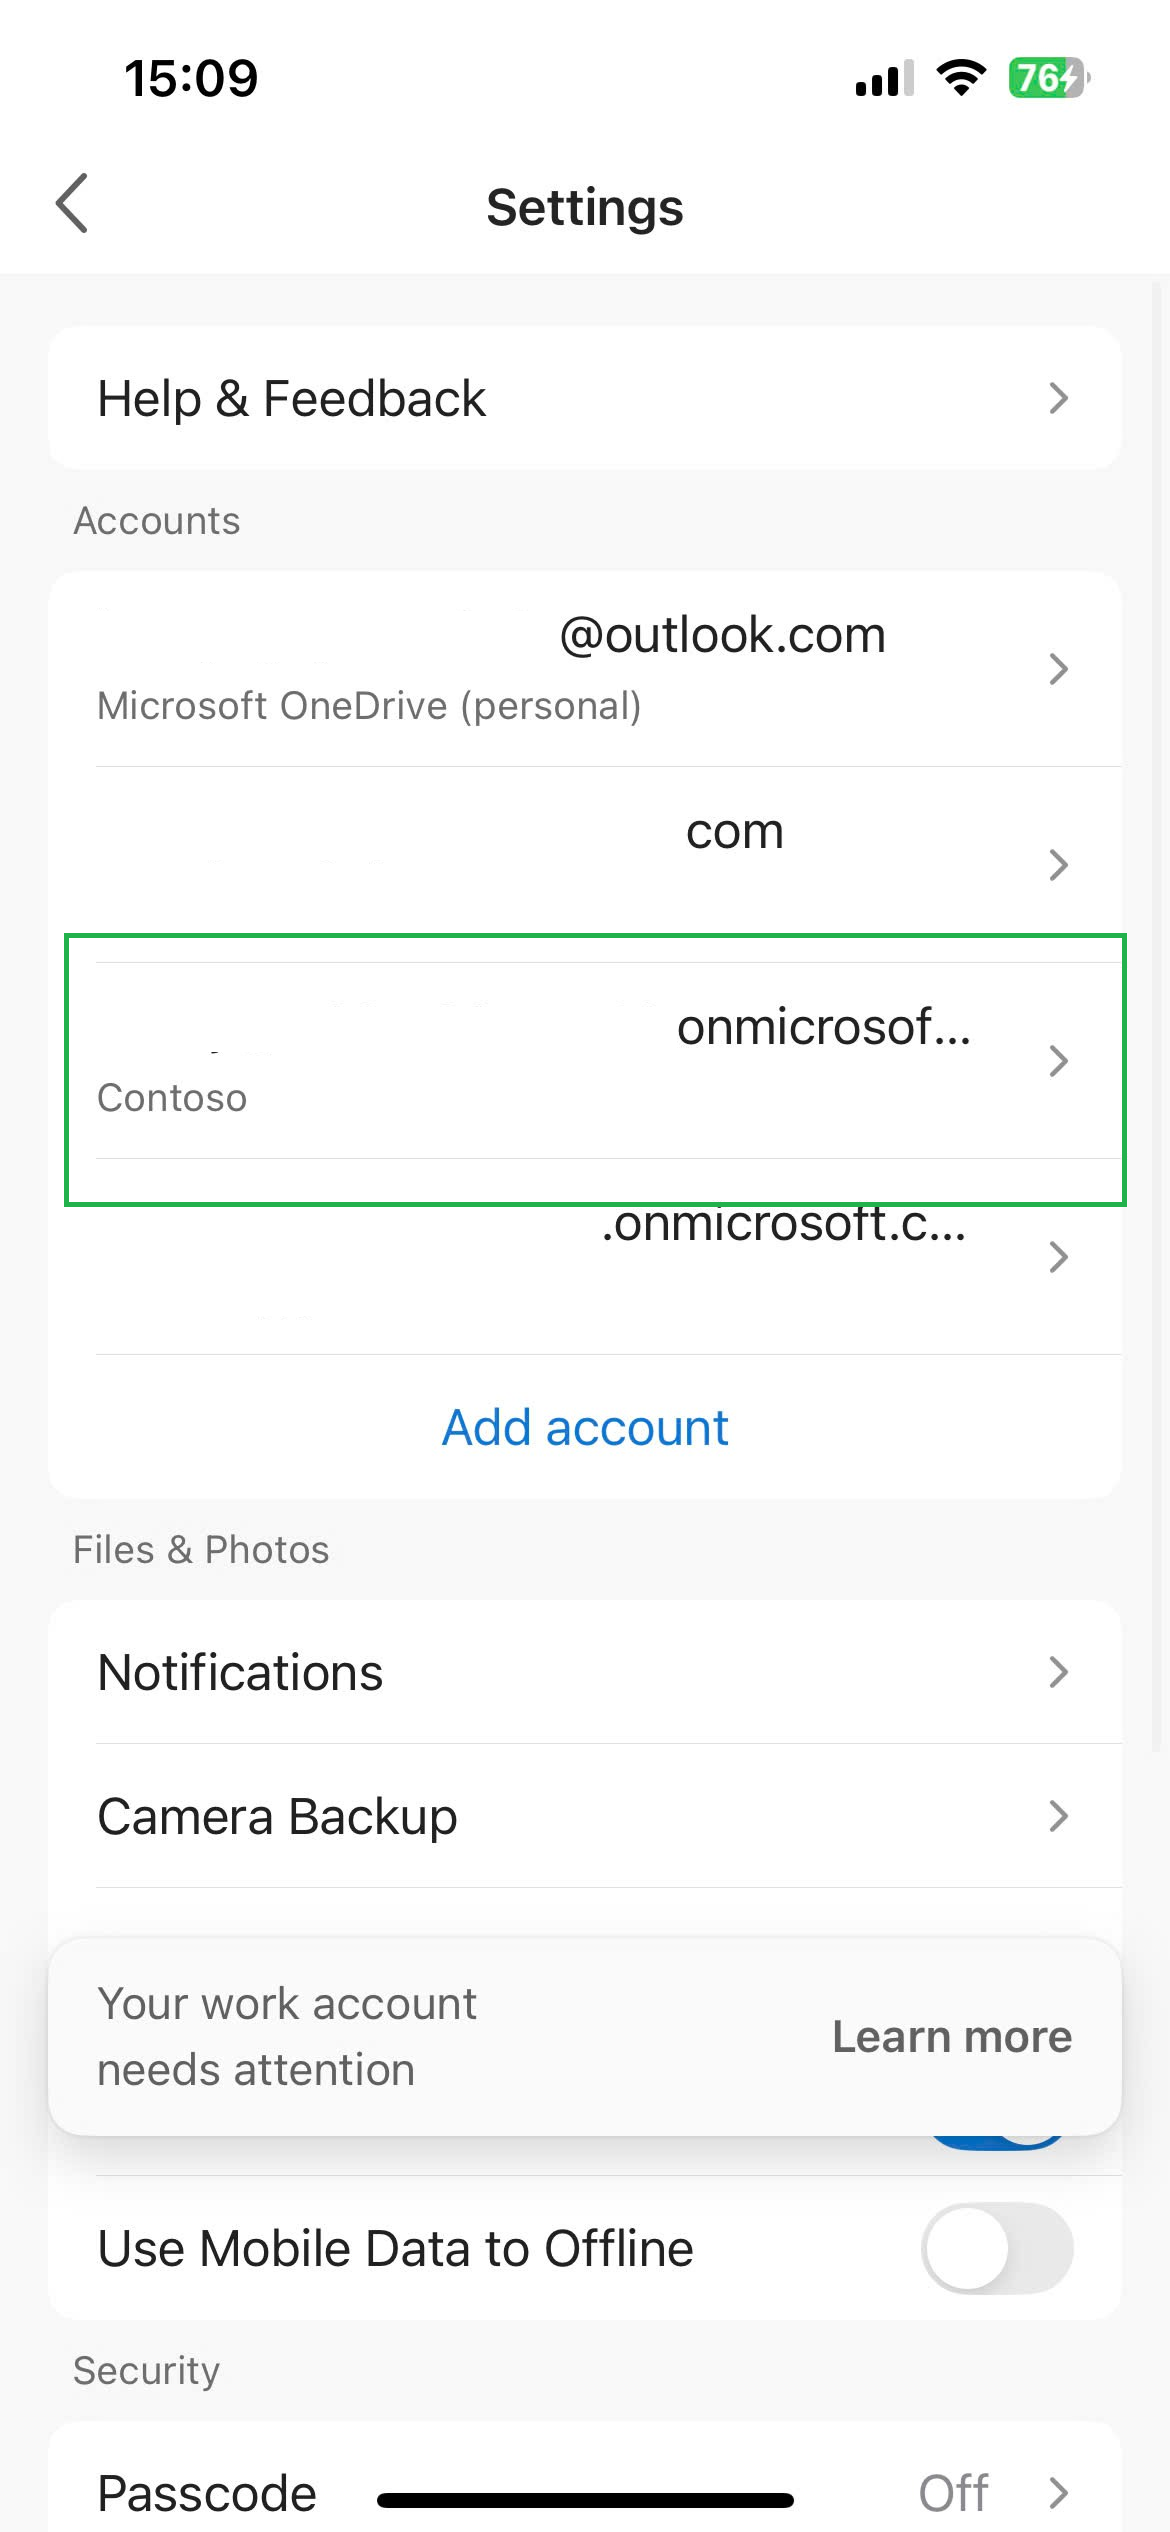Check the Wi-Fi status icon
The image size is (1170, 2532).
coord(961,77)
